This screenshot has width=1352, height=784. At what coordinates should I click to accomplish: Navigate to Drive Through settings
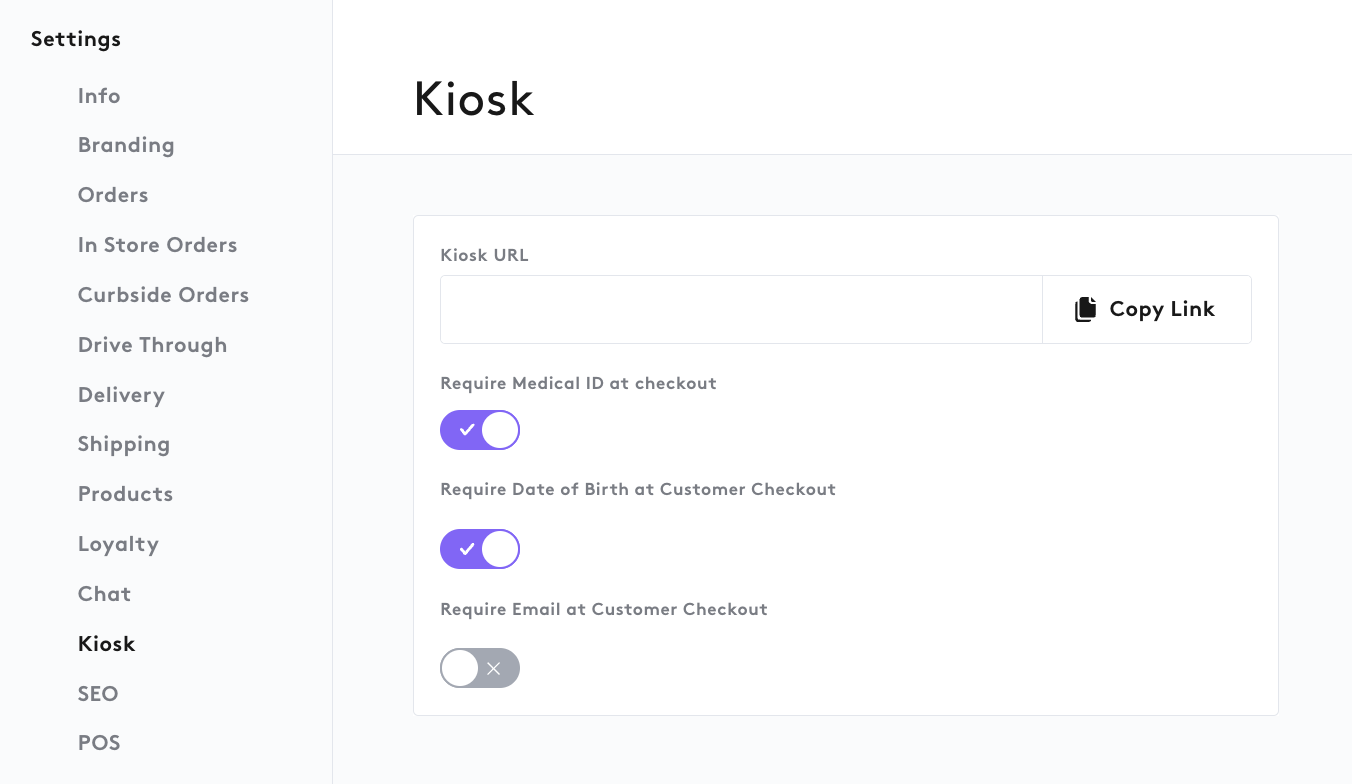(x=152, y=345)
